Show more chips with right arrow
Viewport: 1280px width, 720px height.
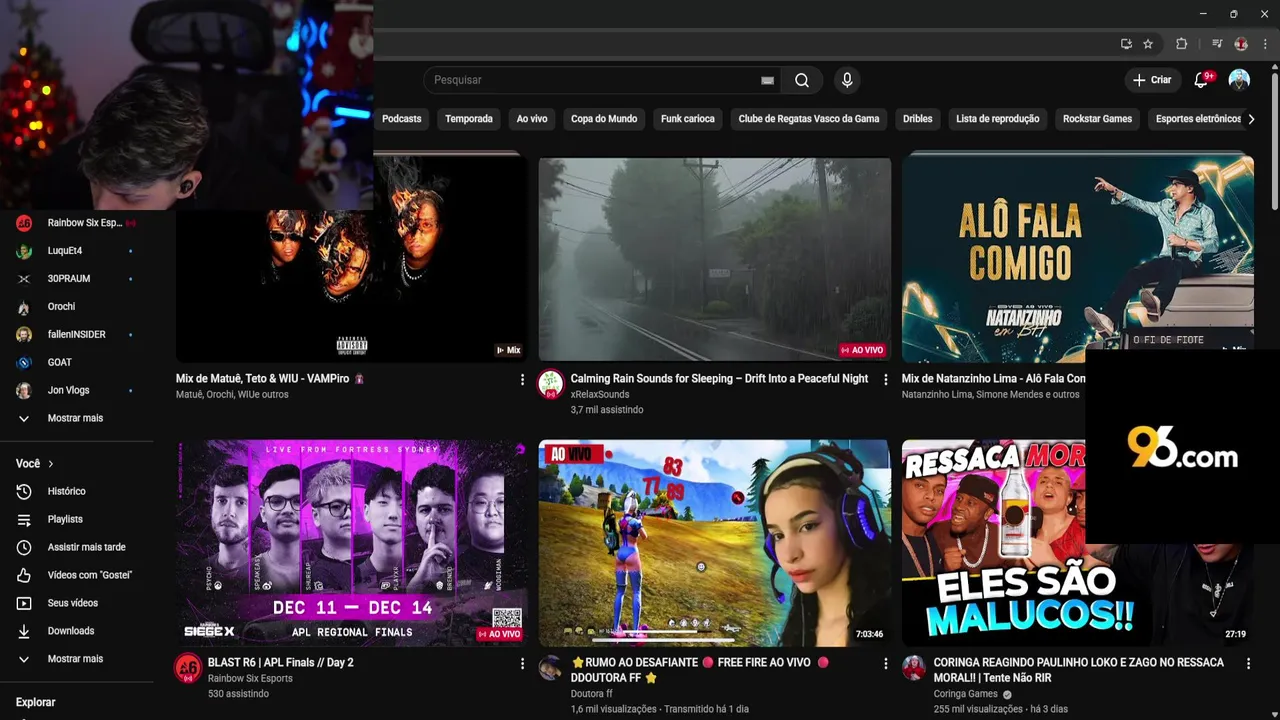(1251, 119)
